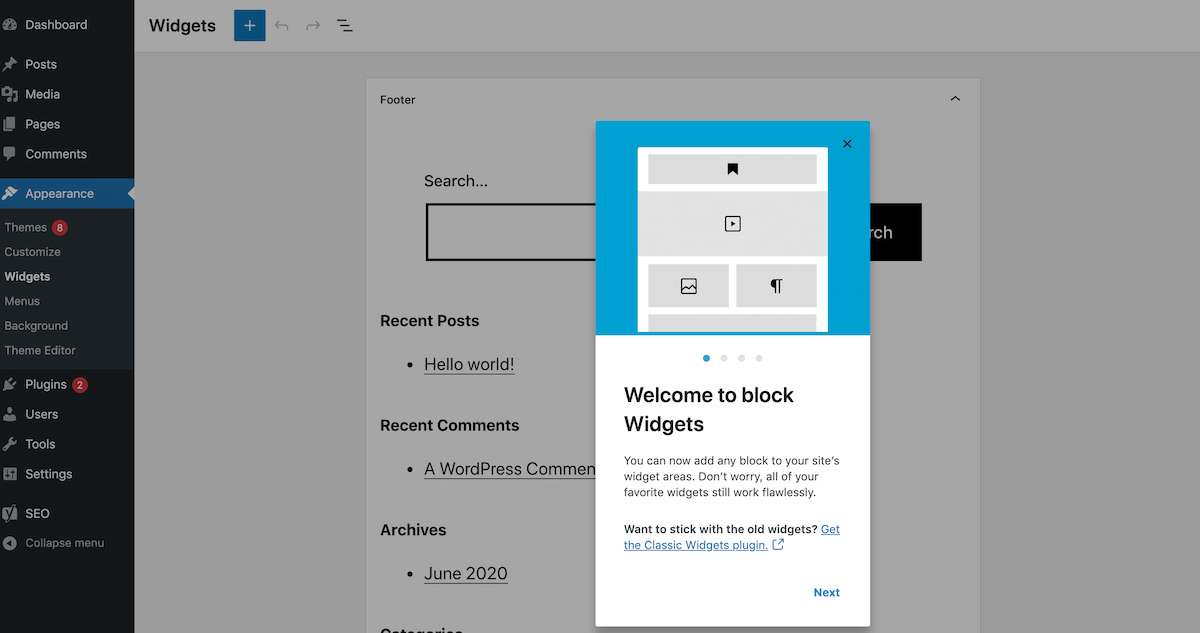The width and height of the screenshot is (1200, 633).
Task: Click the Collapse menu arrow icon
Action: coord(10,543)
